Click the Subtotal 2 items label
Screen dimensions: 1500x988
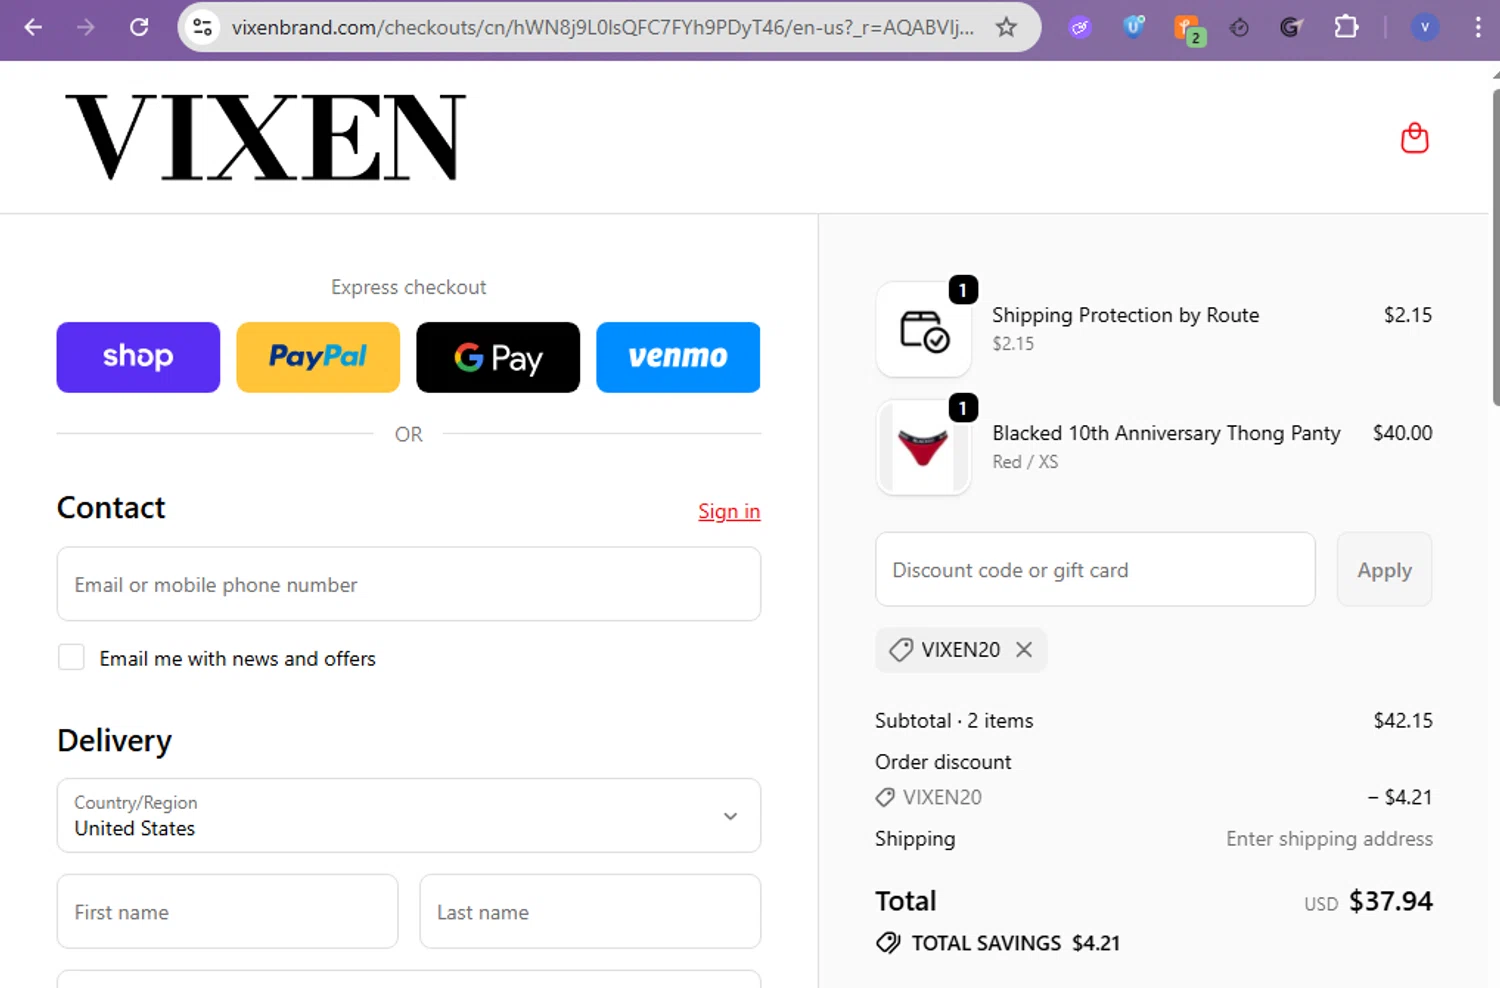(x=954, y=720)
